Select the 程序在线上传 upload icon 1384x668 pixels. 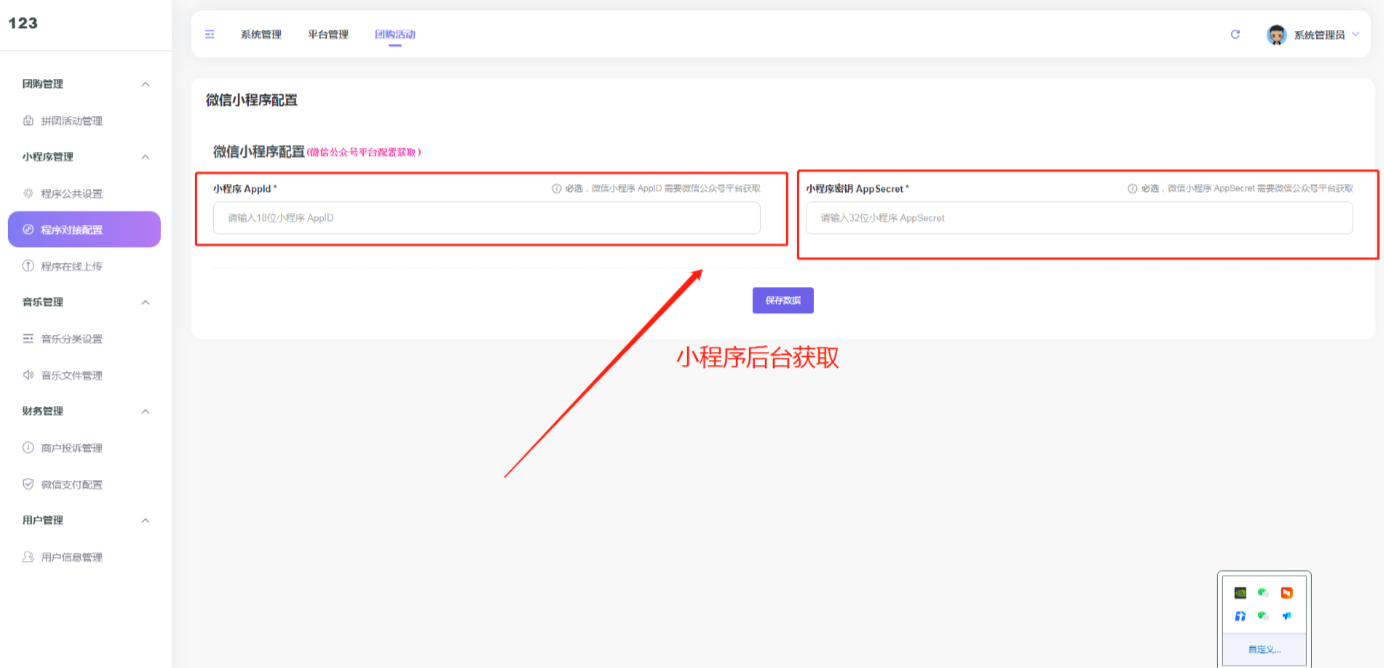[27, 265]
